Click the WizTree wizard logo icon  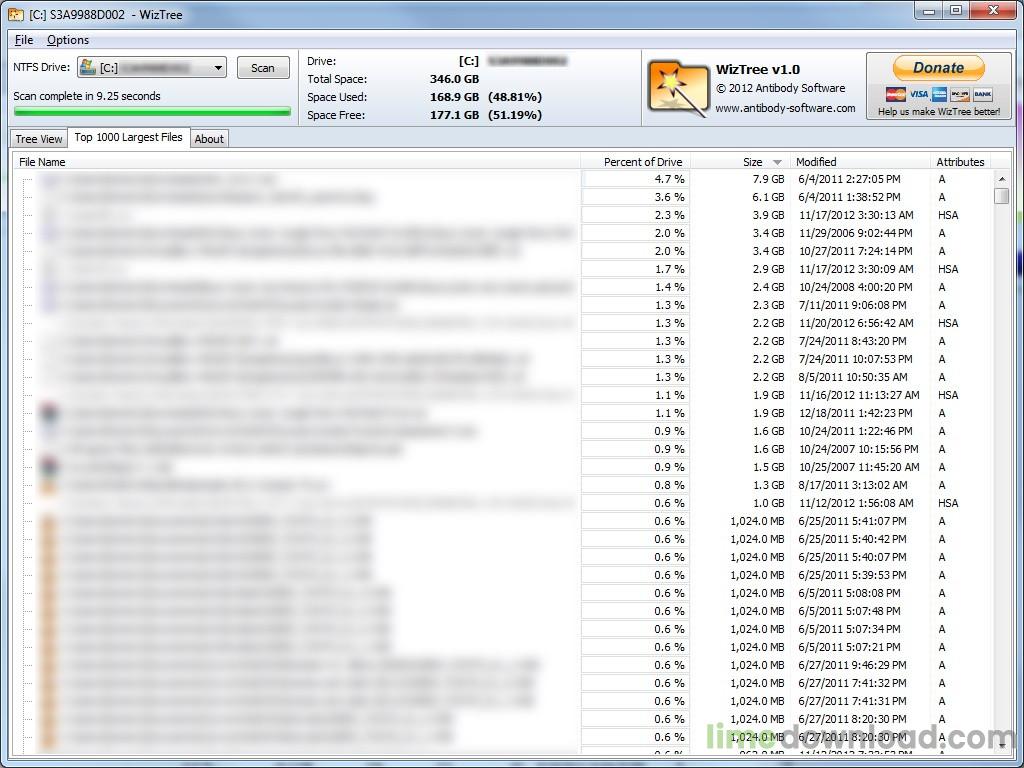pos(677,88)
